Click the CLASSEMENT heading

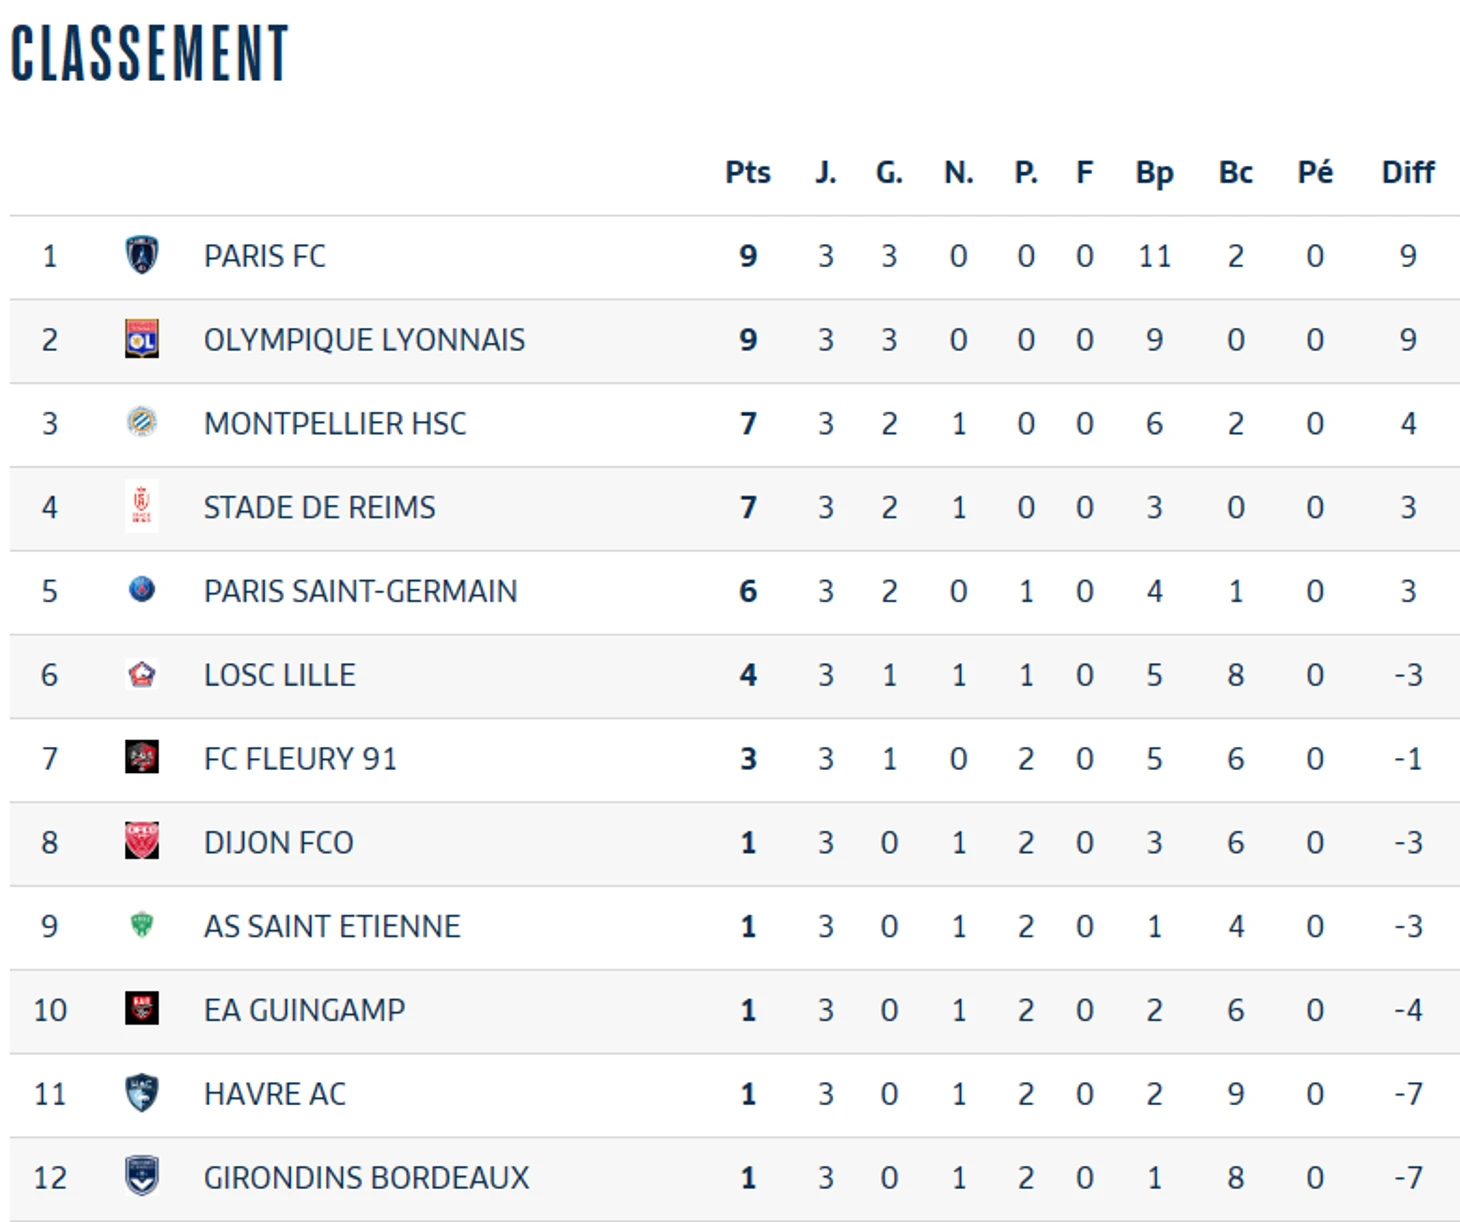(x=149, y=53)
